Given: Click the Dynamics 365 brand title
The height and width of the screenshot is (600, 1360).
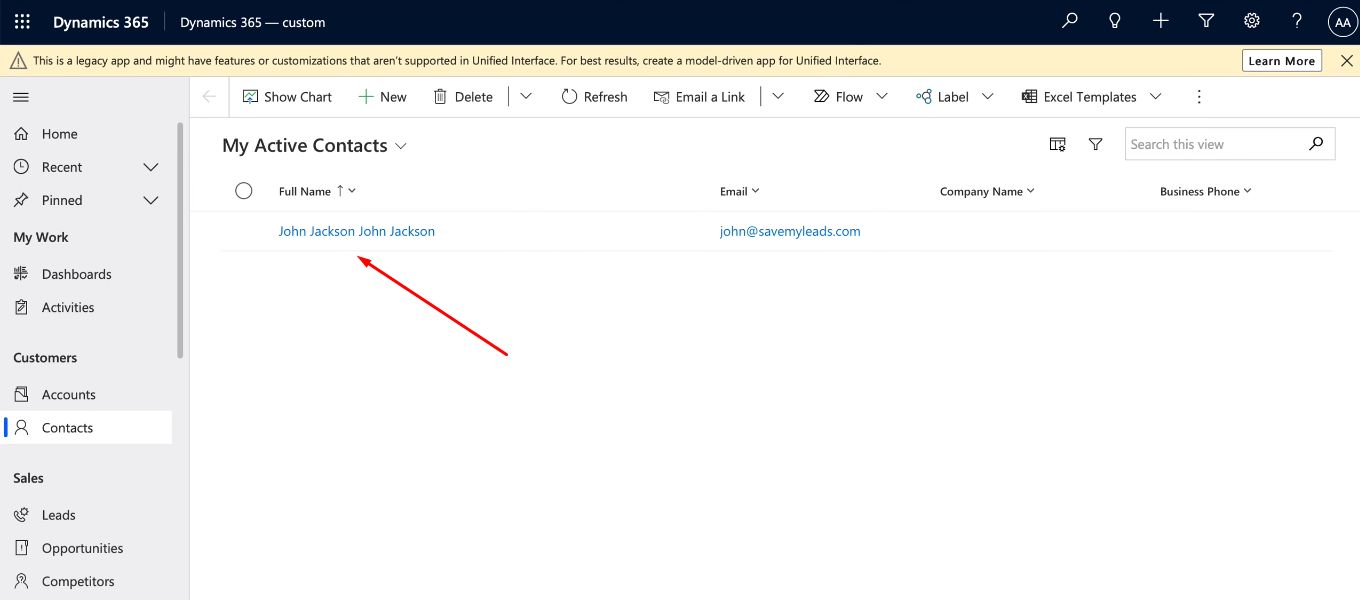Looking at the screenshot, I should (101, 22).
